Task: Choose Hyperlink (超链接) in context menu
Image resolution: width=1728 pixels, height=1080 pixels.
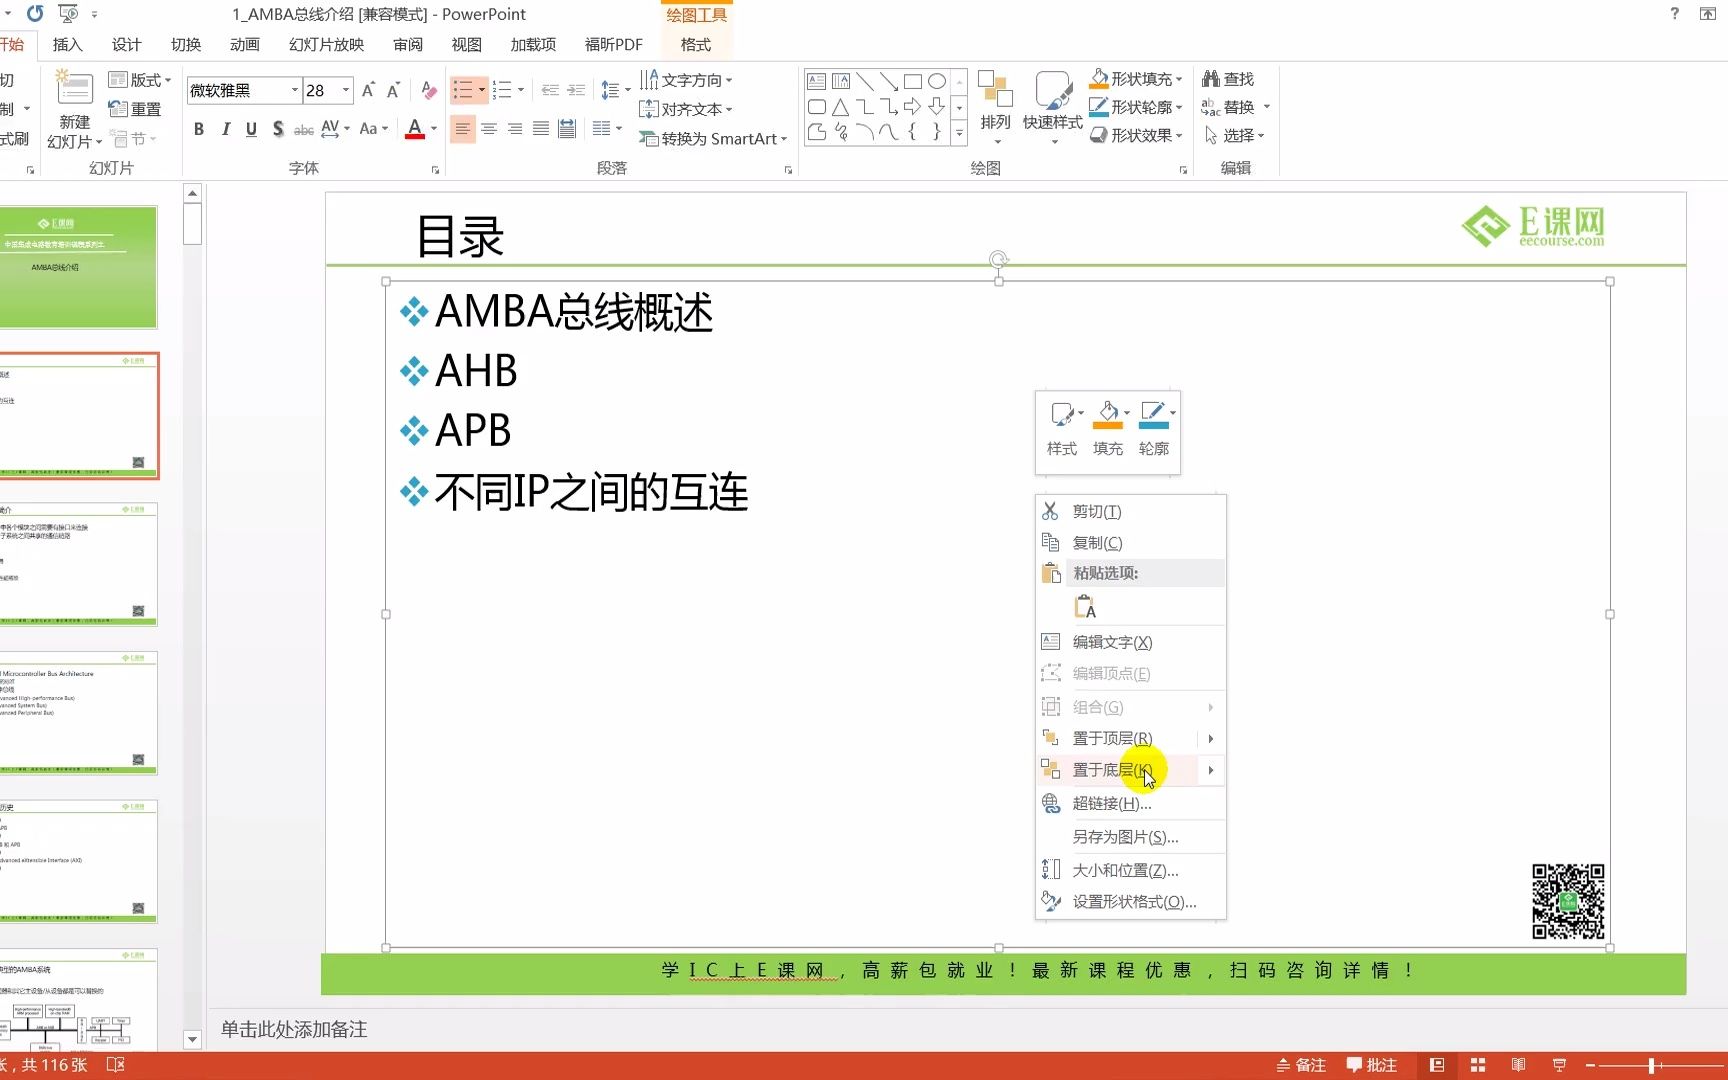Action: 1130,804
